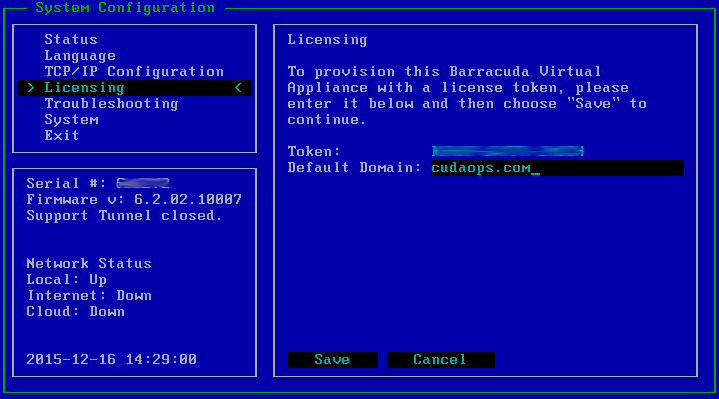Select the highlighted Licensing menu item
The height and width of the screenshot is (399, 719).
[135, 88]
